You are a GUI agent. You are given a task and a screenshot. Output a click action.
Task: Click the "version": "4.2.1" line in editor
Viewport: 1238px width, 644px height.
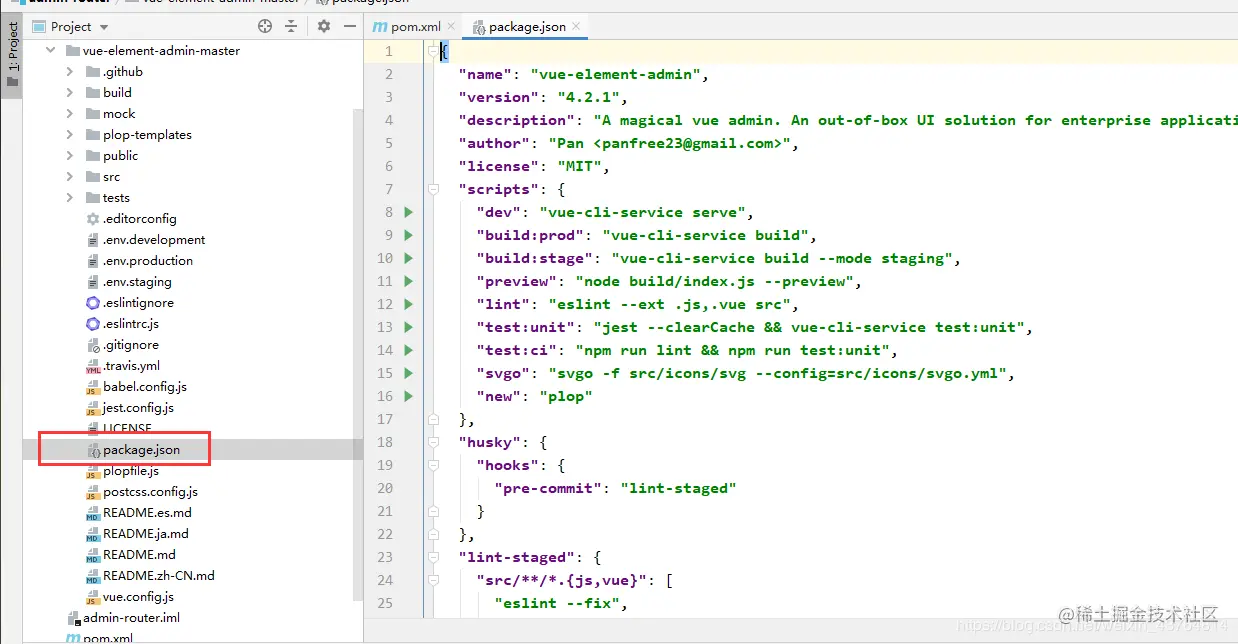pos(543,97)
